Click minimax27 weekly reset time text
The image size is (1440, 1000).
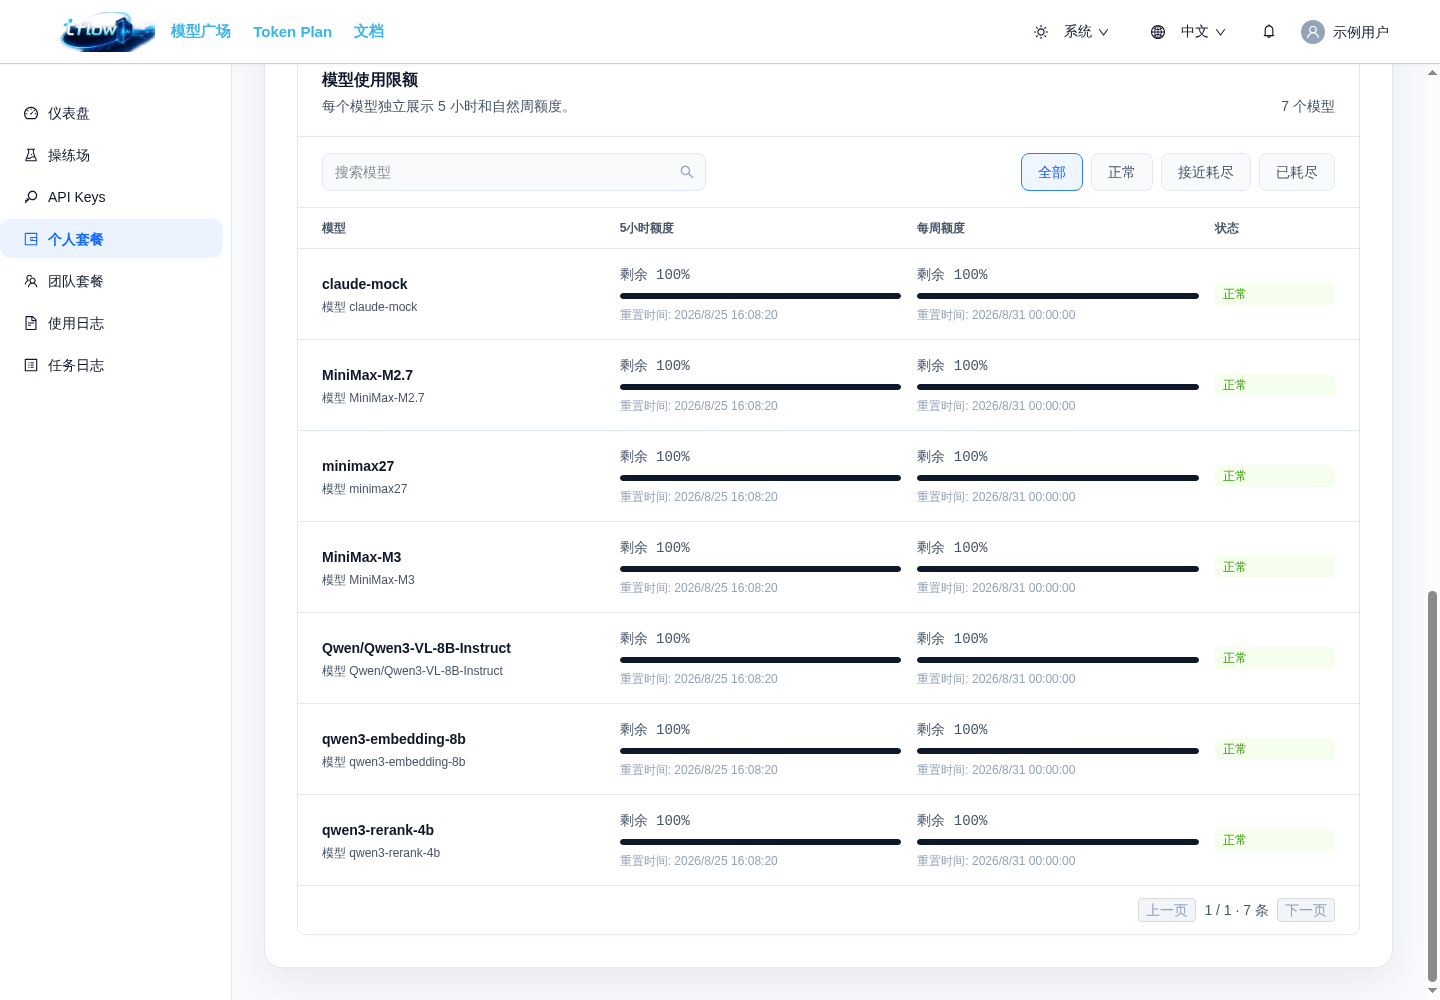(x=996, y=497)
